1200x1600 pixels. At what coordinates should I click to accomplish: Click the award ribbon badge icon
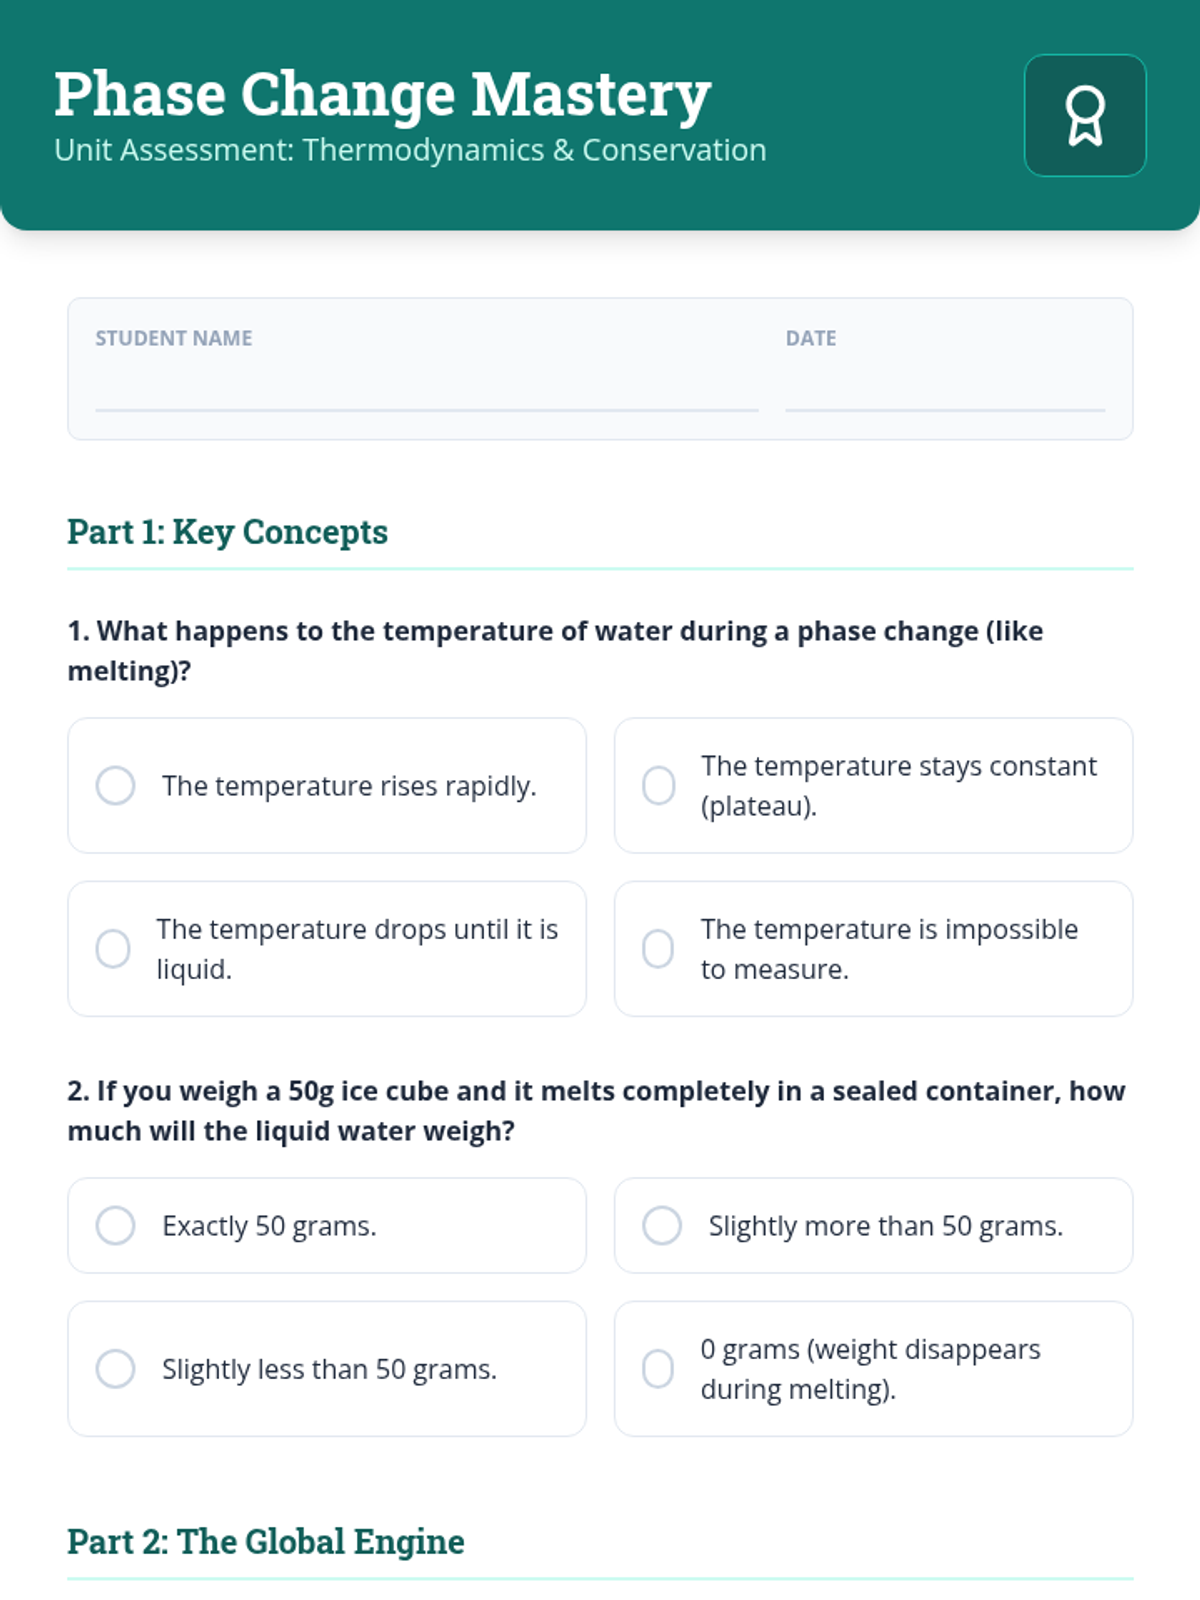(x=1085, y=116)
